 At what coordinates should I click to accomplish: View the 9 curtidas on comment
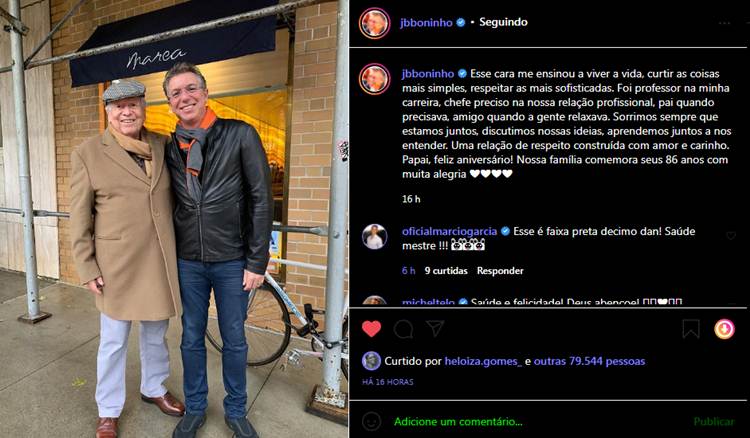[x=446, y=271]
